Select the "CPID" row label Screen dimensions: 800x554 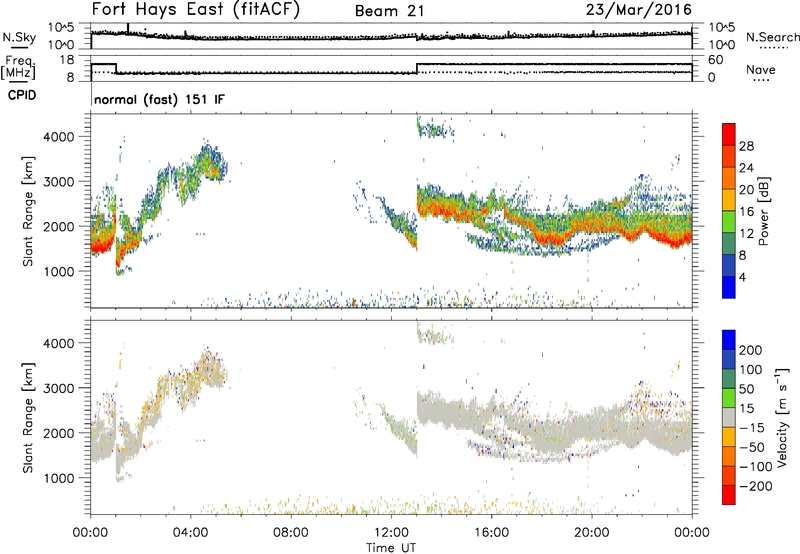point(22,95)
